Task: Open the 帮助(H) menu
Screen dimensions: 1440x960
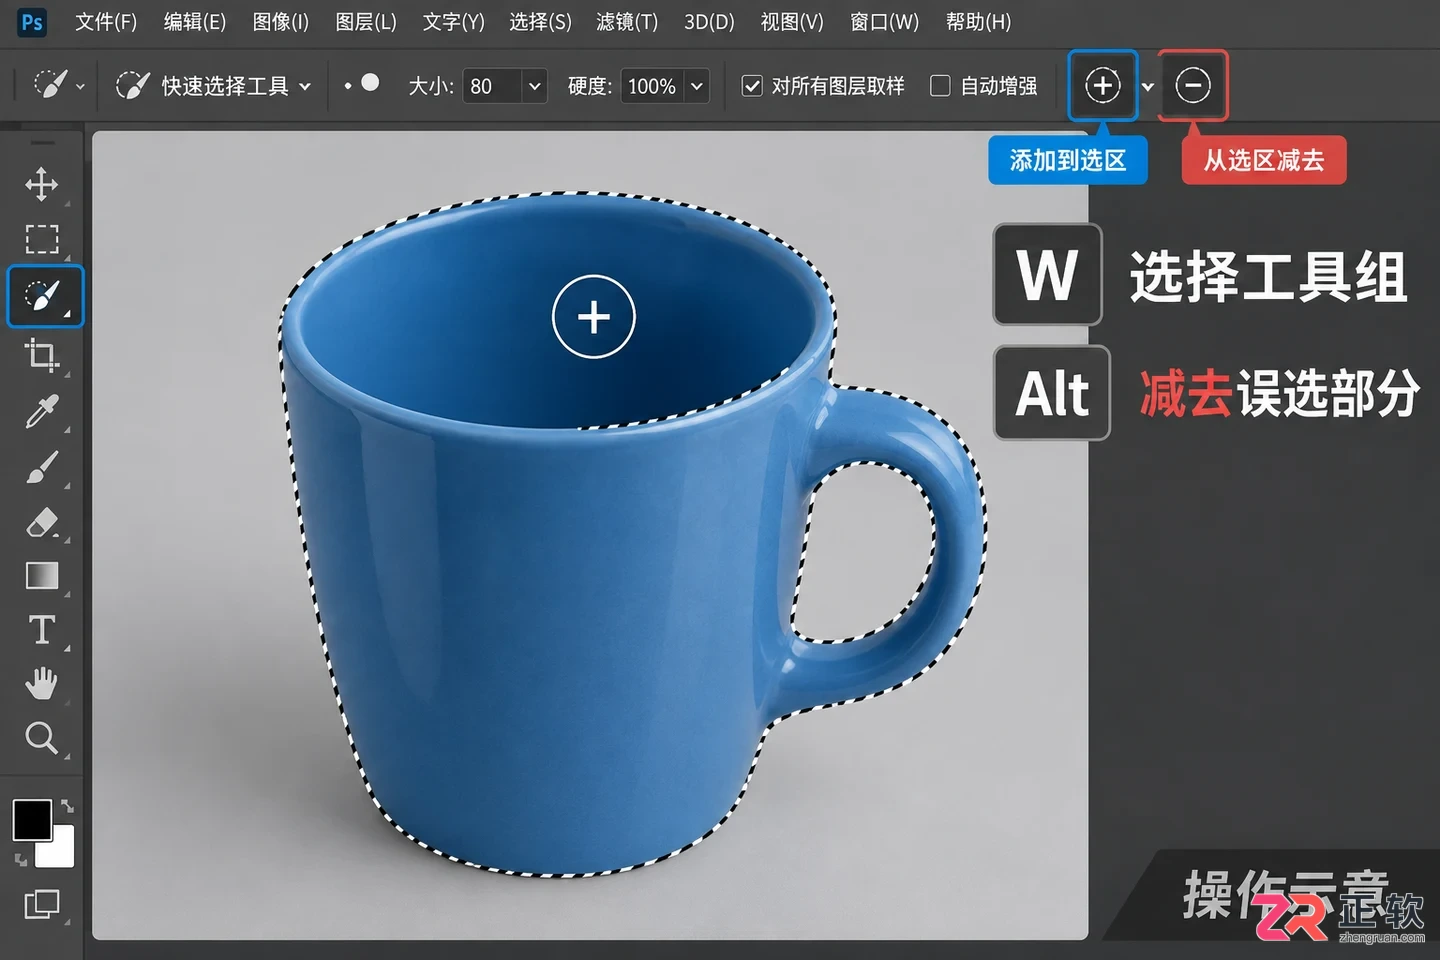Action: click(x=978, y=22)
